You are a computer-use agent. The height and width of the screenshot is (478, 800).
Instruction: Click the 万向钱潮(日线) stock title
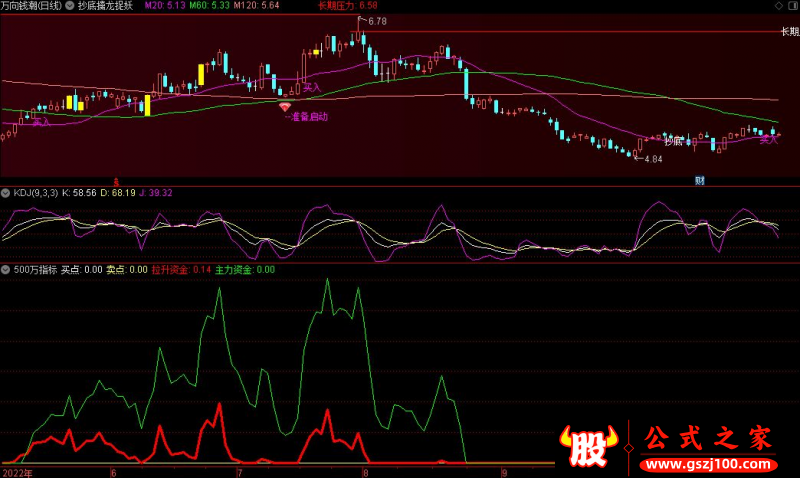31,5
